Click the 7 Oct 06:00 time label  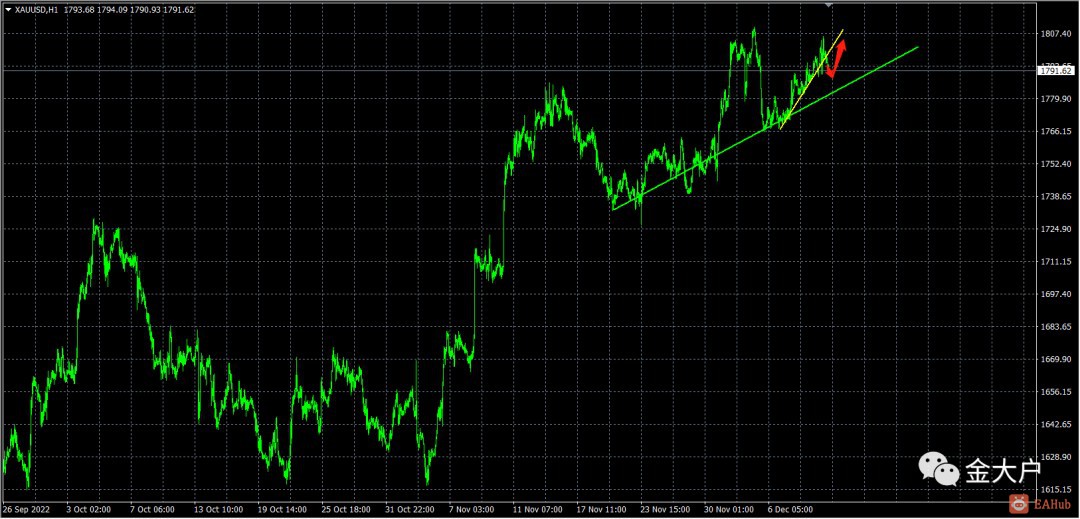(x=153, y=509)
